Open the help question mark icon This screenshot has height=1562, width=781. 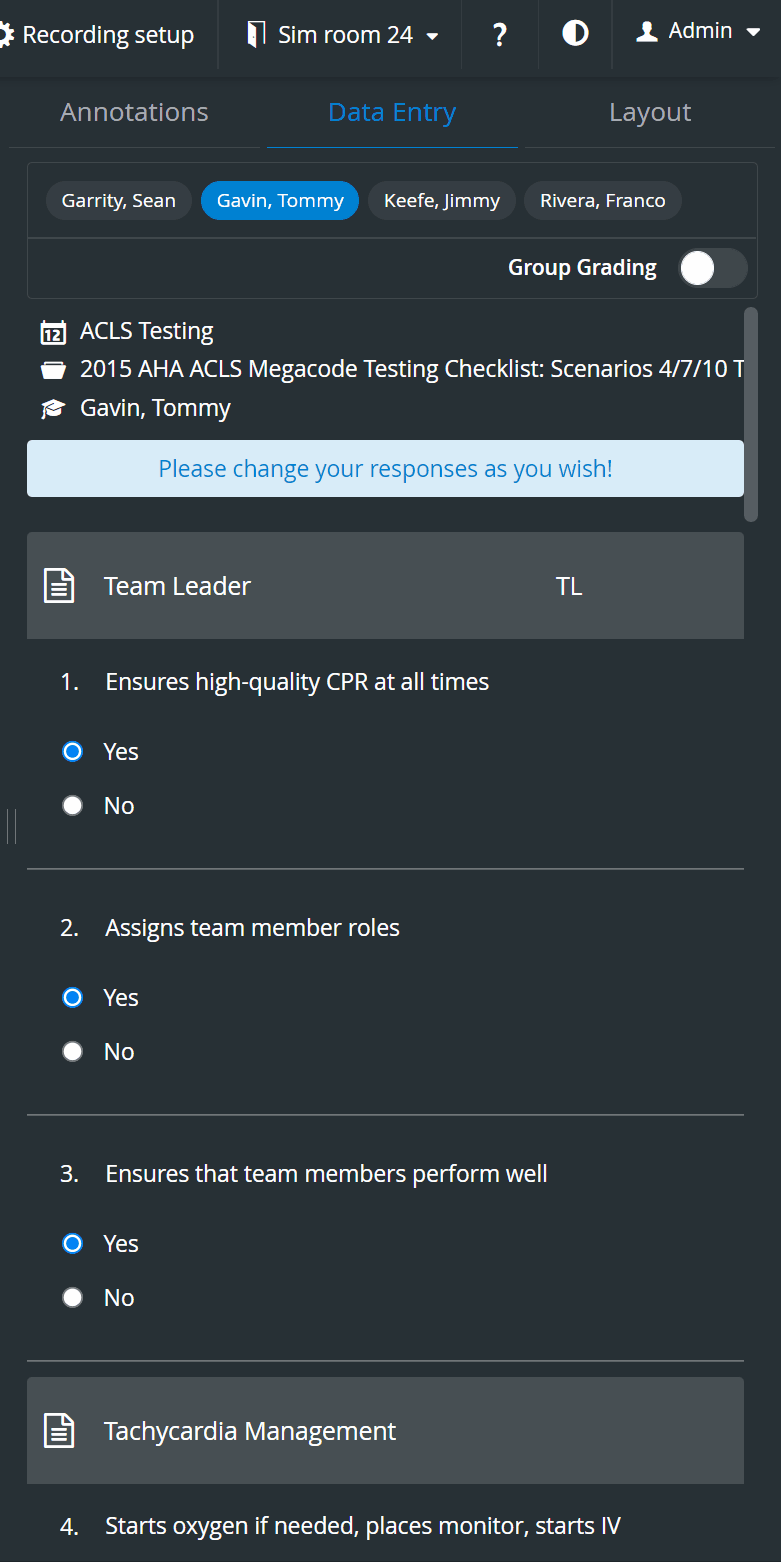[x=500, y=36]
